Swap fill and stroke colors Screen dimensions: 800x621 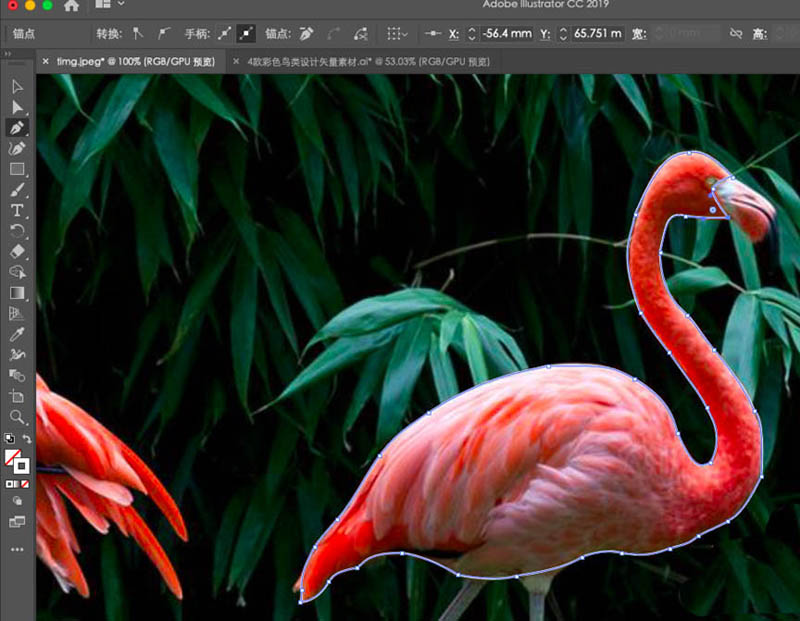[x=27, y=440]
